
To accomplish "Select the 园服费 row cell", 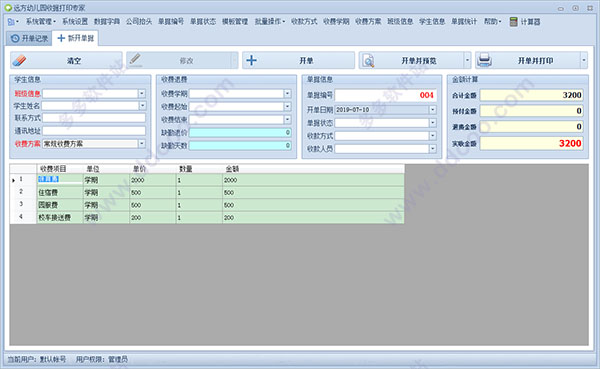I will (60, 205).
